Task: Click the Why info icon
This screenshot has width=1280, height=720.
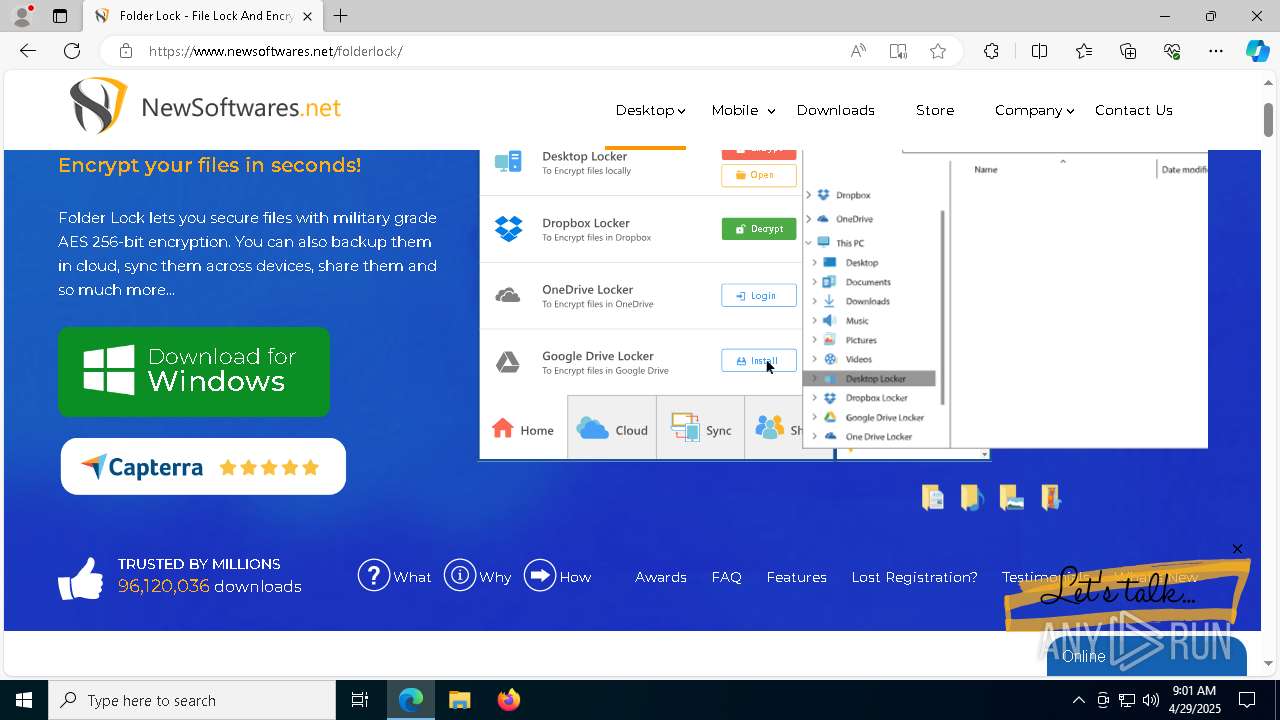Action: coord(460,575)
